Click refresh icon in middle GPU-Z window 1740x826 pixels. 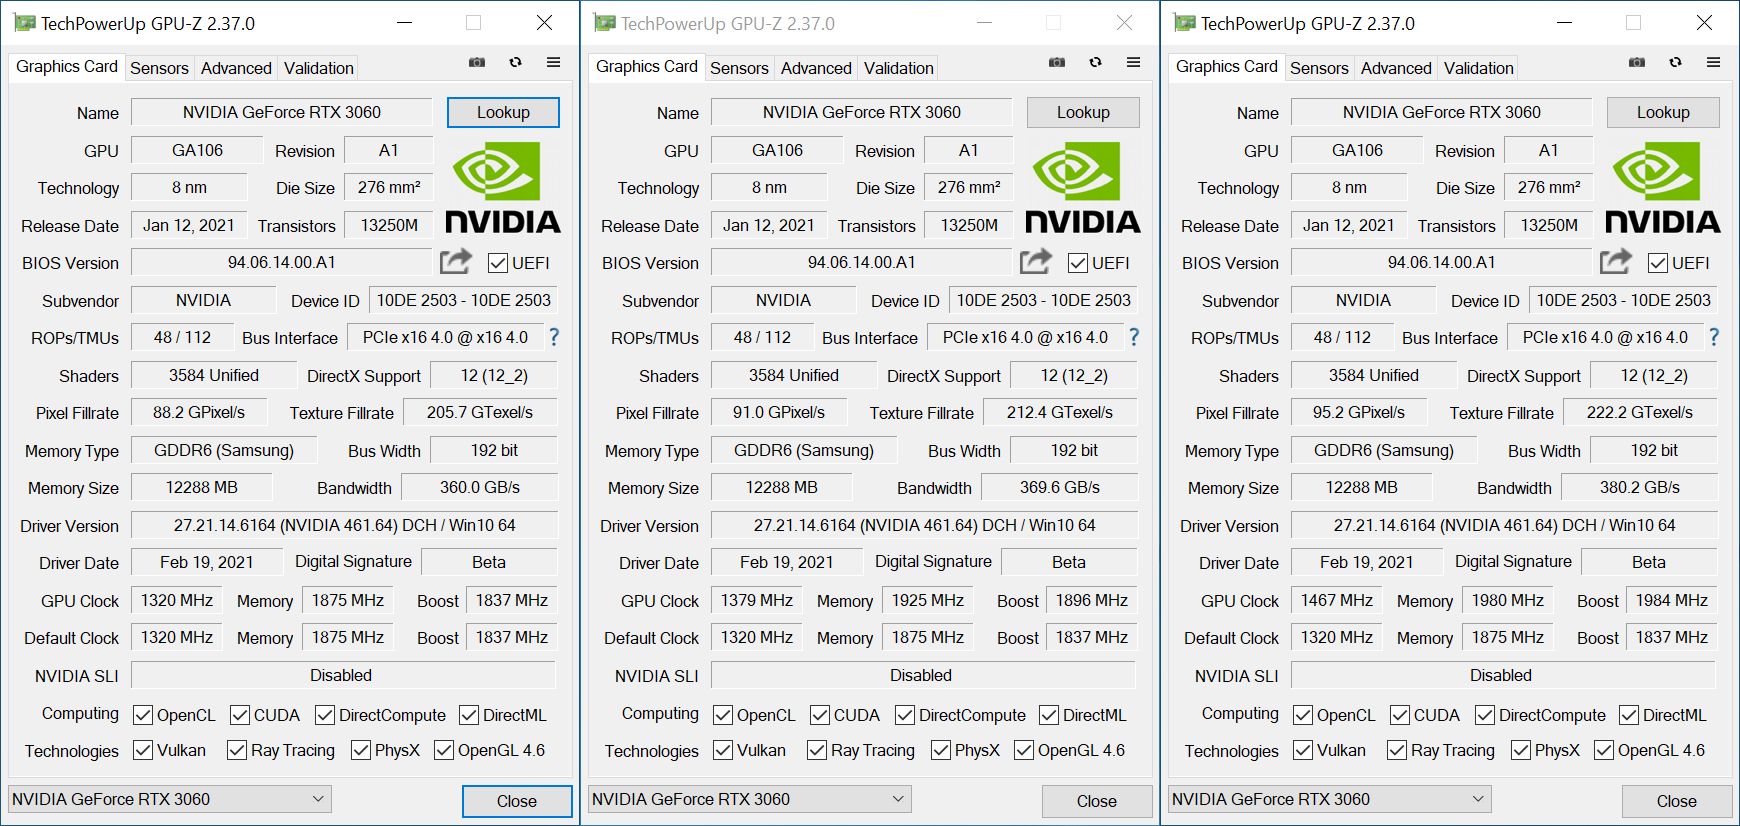point(1095,62)
